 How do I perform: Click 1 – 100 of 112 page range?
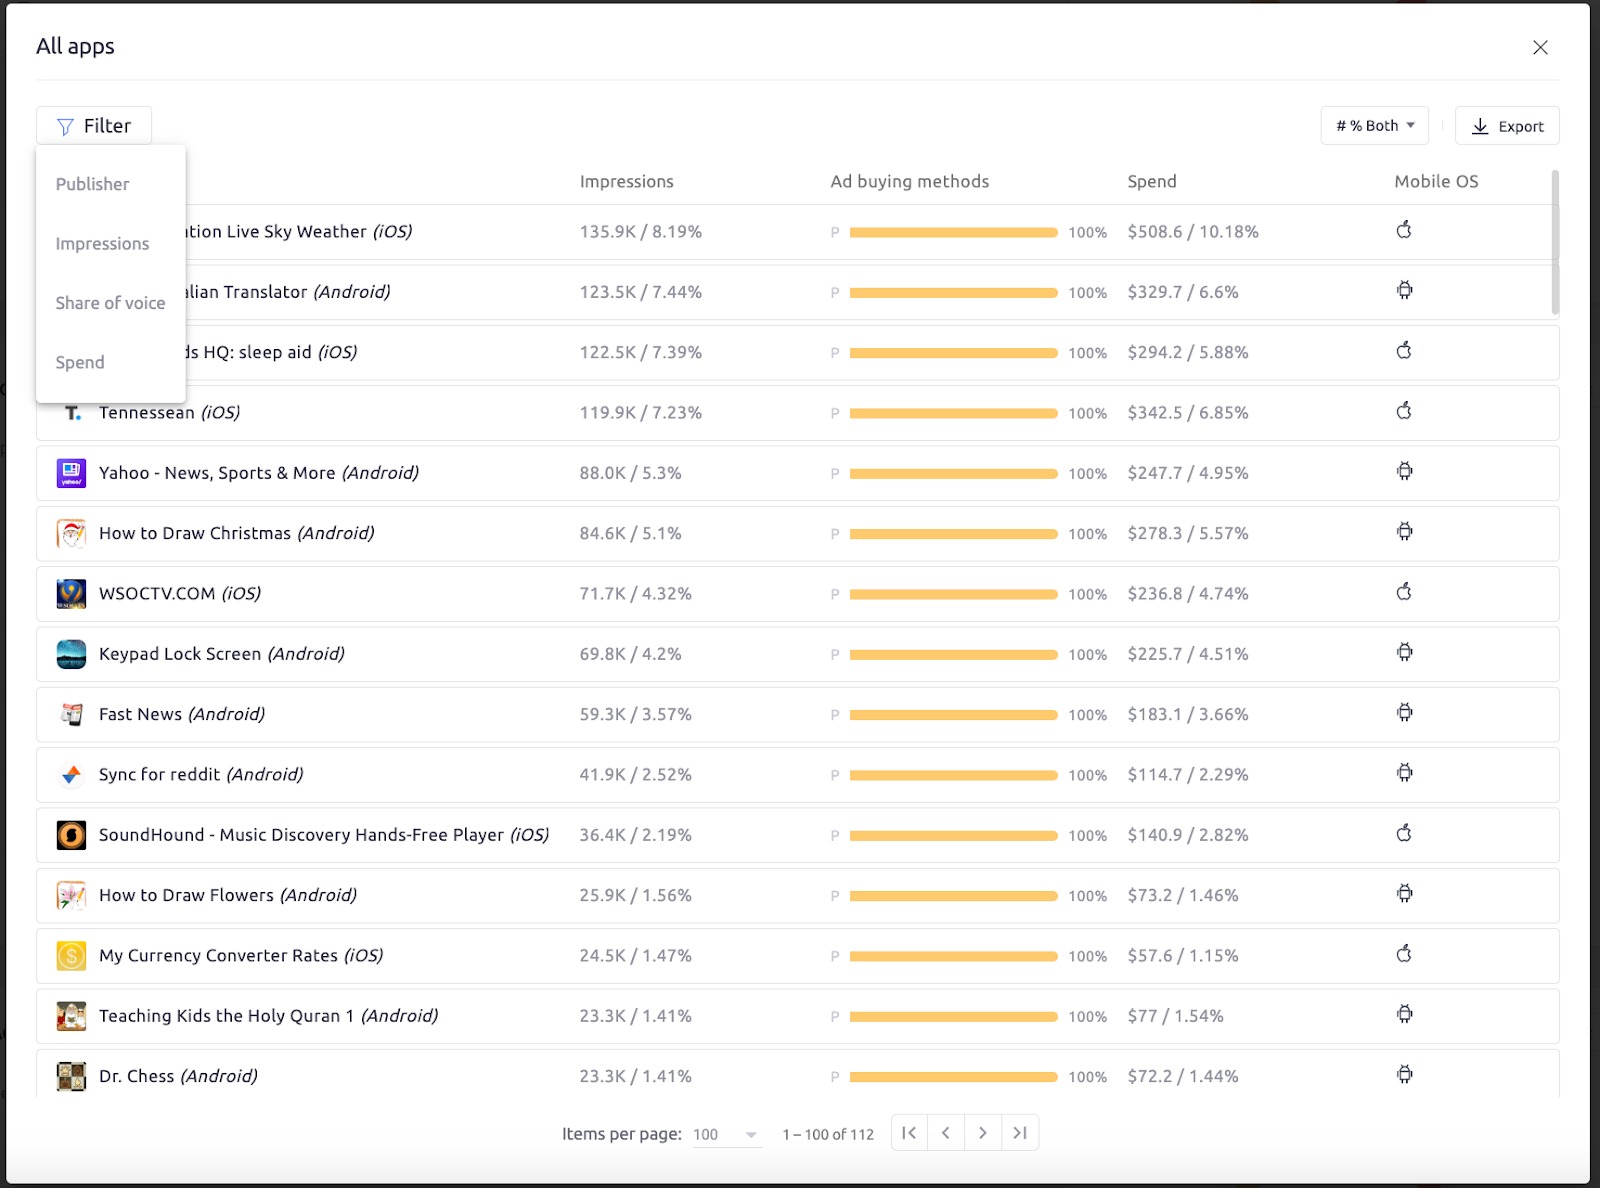[828, 1134]
